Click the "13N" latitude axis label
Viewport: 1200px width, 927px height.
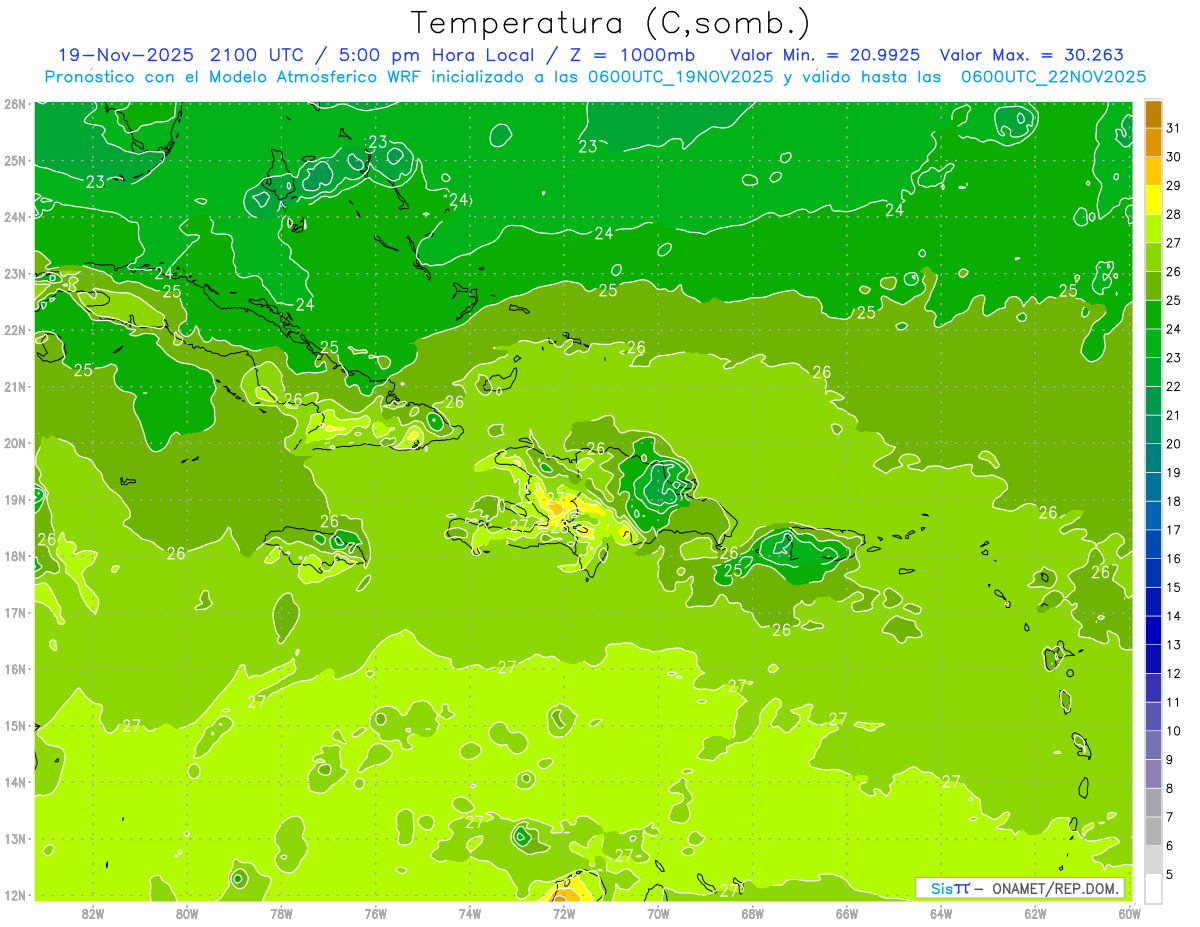click(15, 838)
